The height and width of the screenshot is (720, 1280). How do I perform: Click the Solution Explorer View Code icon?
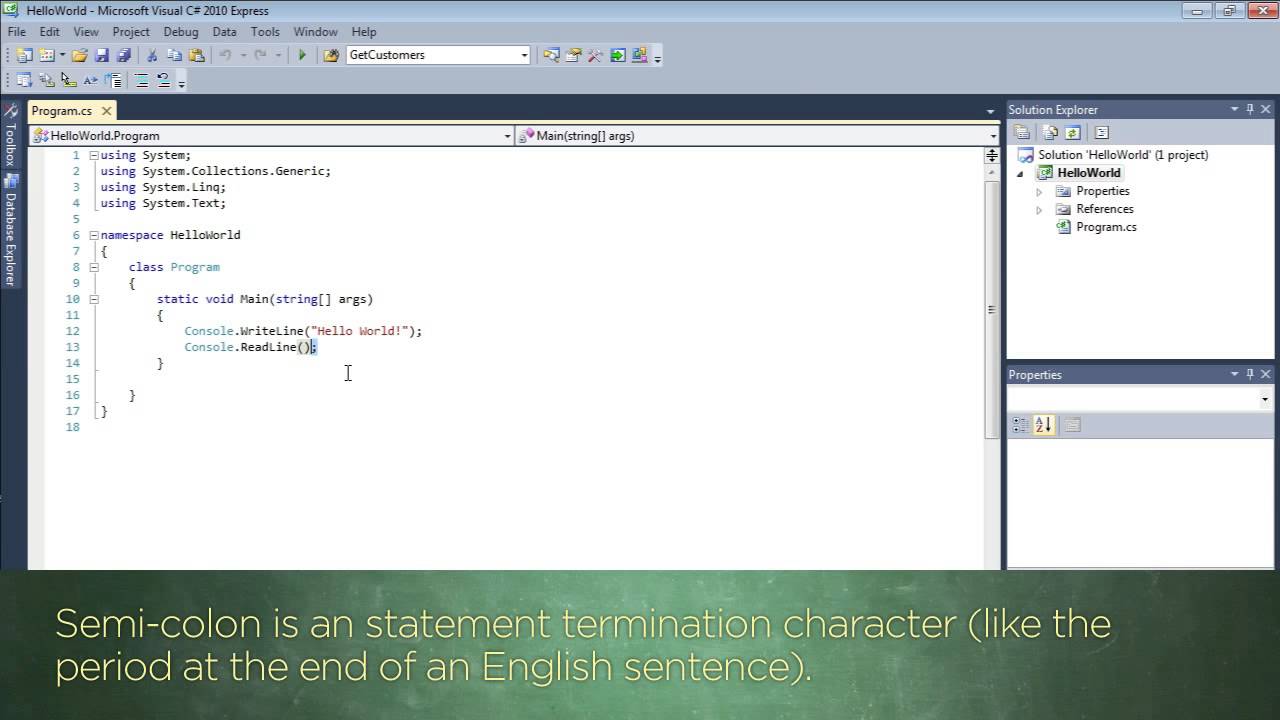coord(1101,132)
